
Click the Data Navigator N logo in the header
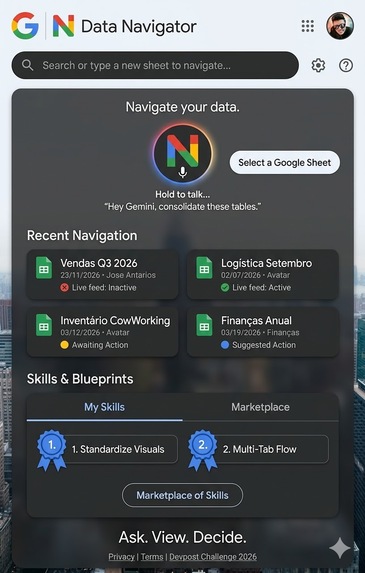point(64,26)
